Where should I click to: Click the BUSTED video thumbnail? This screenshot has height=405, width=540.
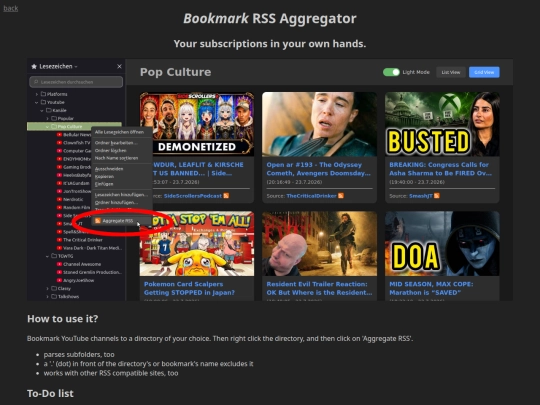click(442, 124)
